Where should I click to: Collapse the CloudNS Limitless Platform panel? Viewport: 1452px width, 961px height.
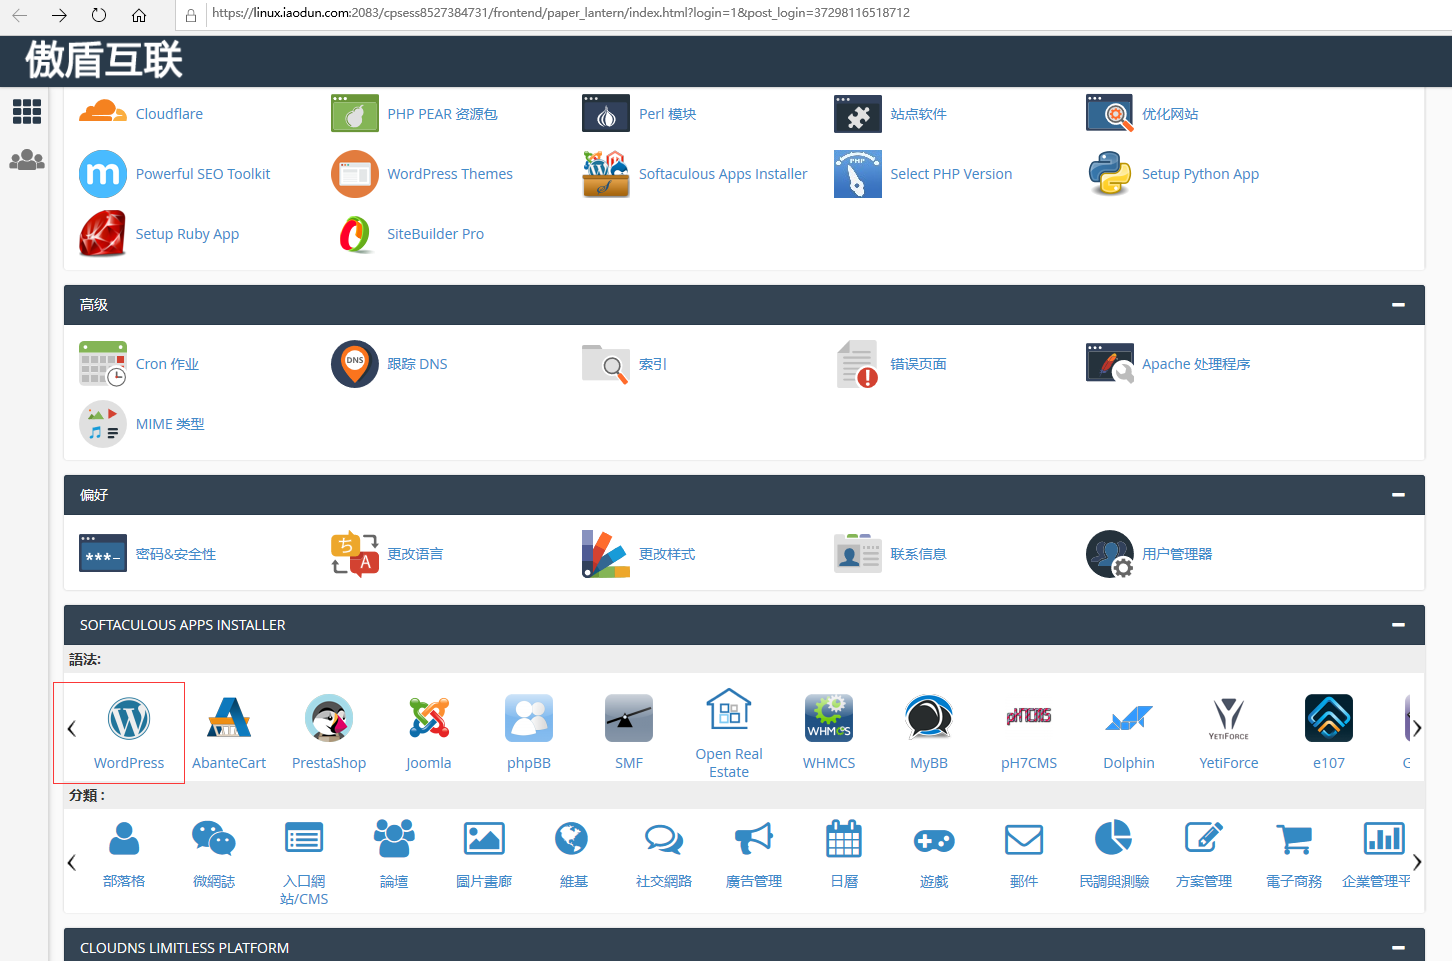click(1398, 947)
